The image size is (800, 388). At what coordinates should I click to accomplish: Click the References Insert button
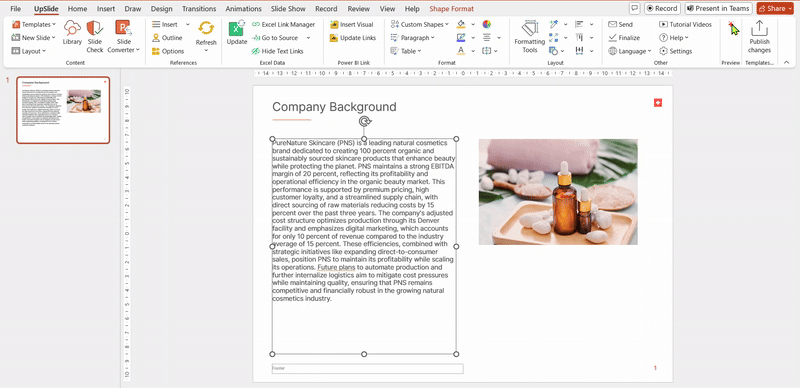(x=164, y=25)
